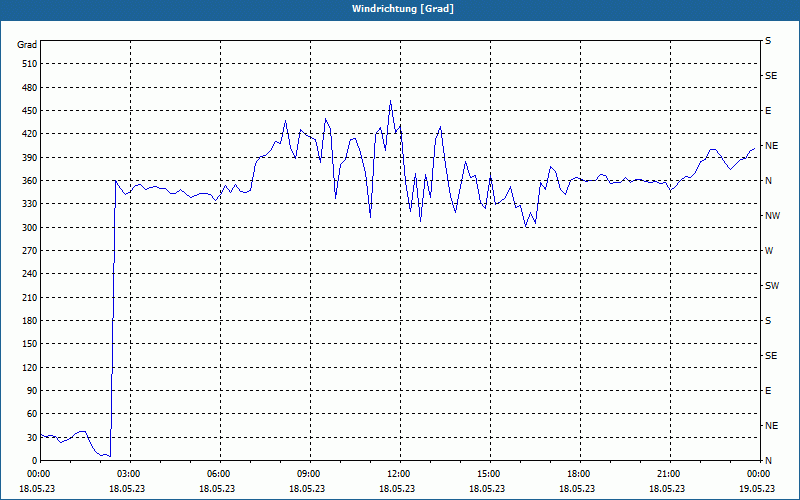Click the 21:00 time axis label

(x=667, y=474)
